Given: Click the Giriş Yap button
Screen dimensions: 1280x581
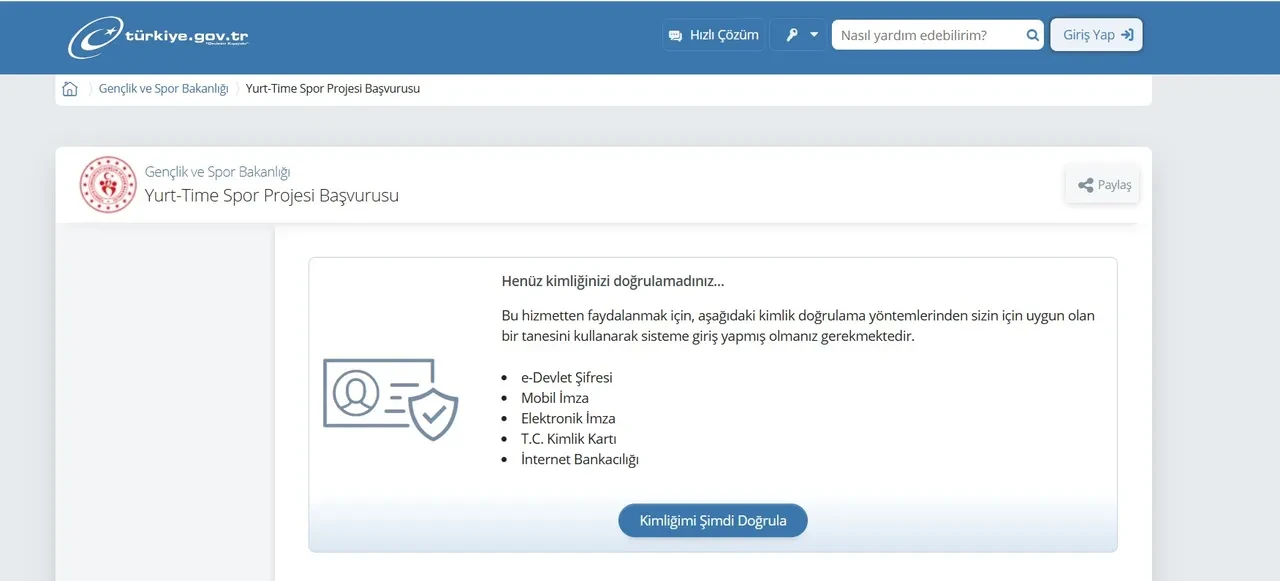Looking at the screenshot, I should tap(1096, 34).
